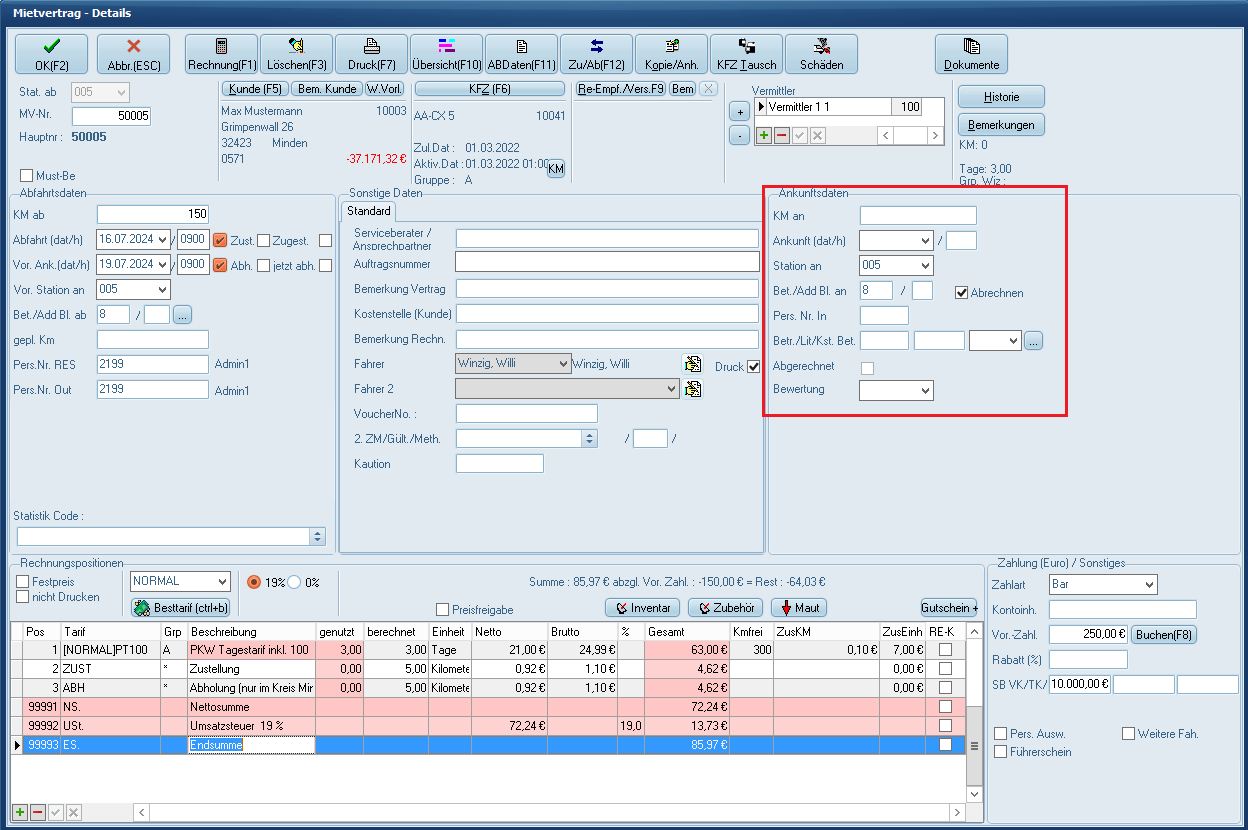
Task: Select the Standard tab
Action: click(369, 212)
